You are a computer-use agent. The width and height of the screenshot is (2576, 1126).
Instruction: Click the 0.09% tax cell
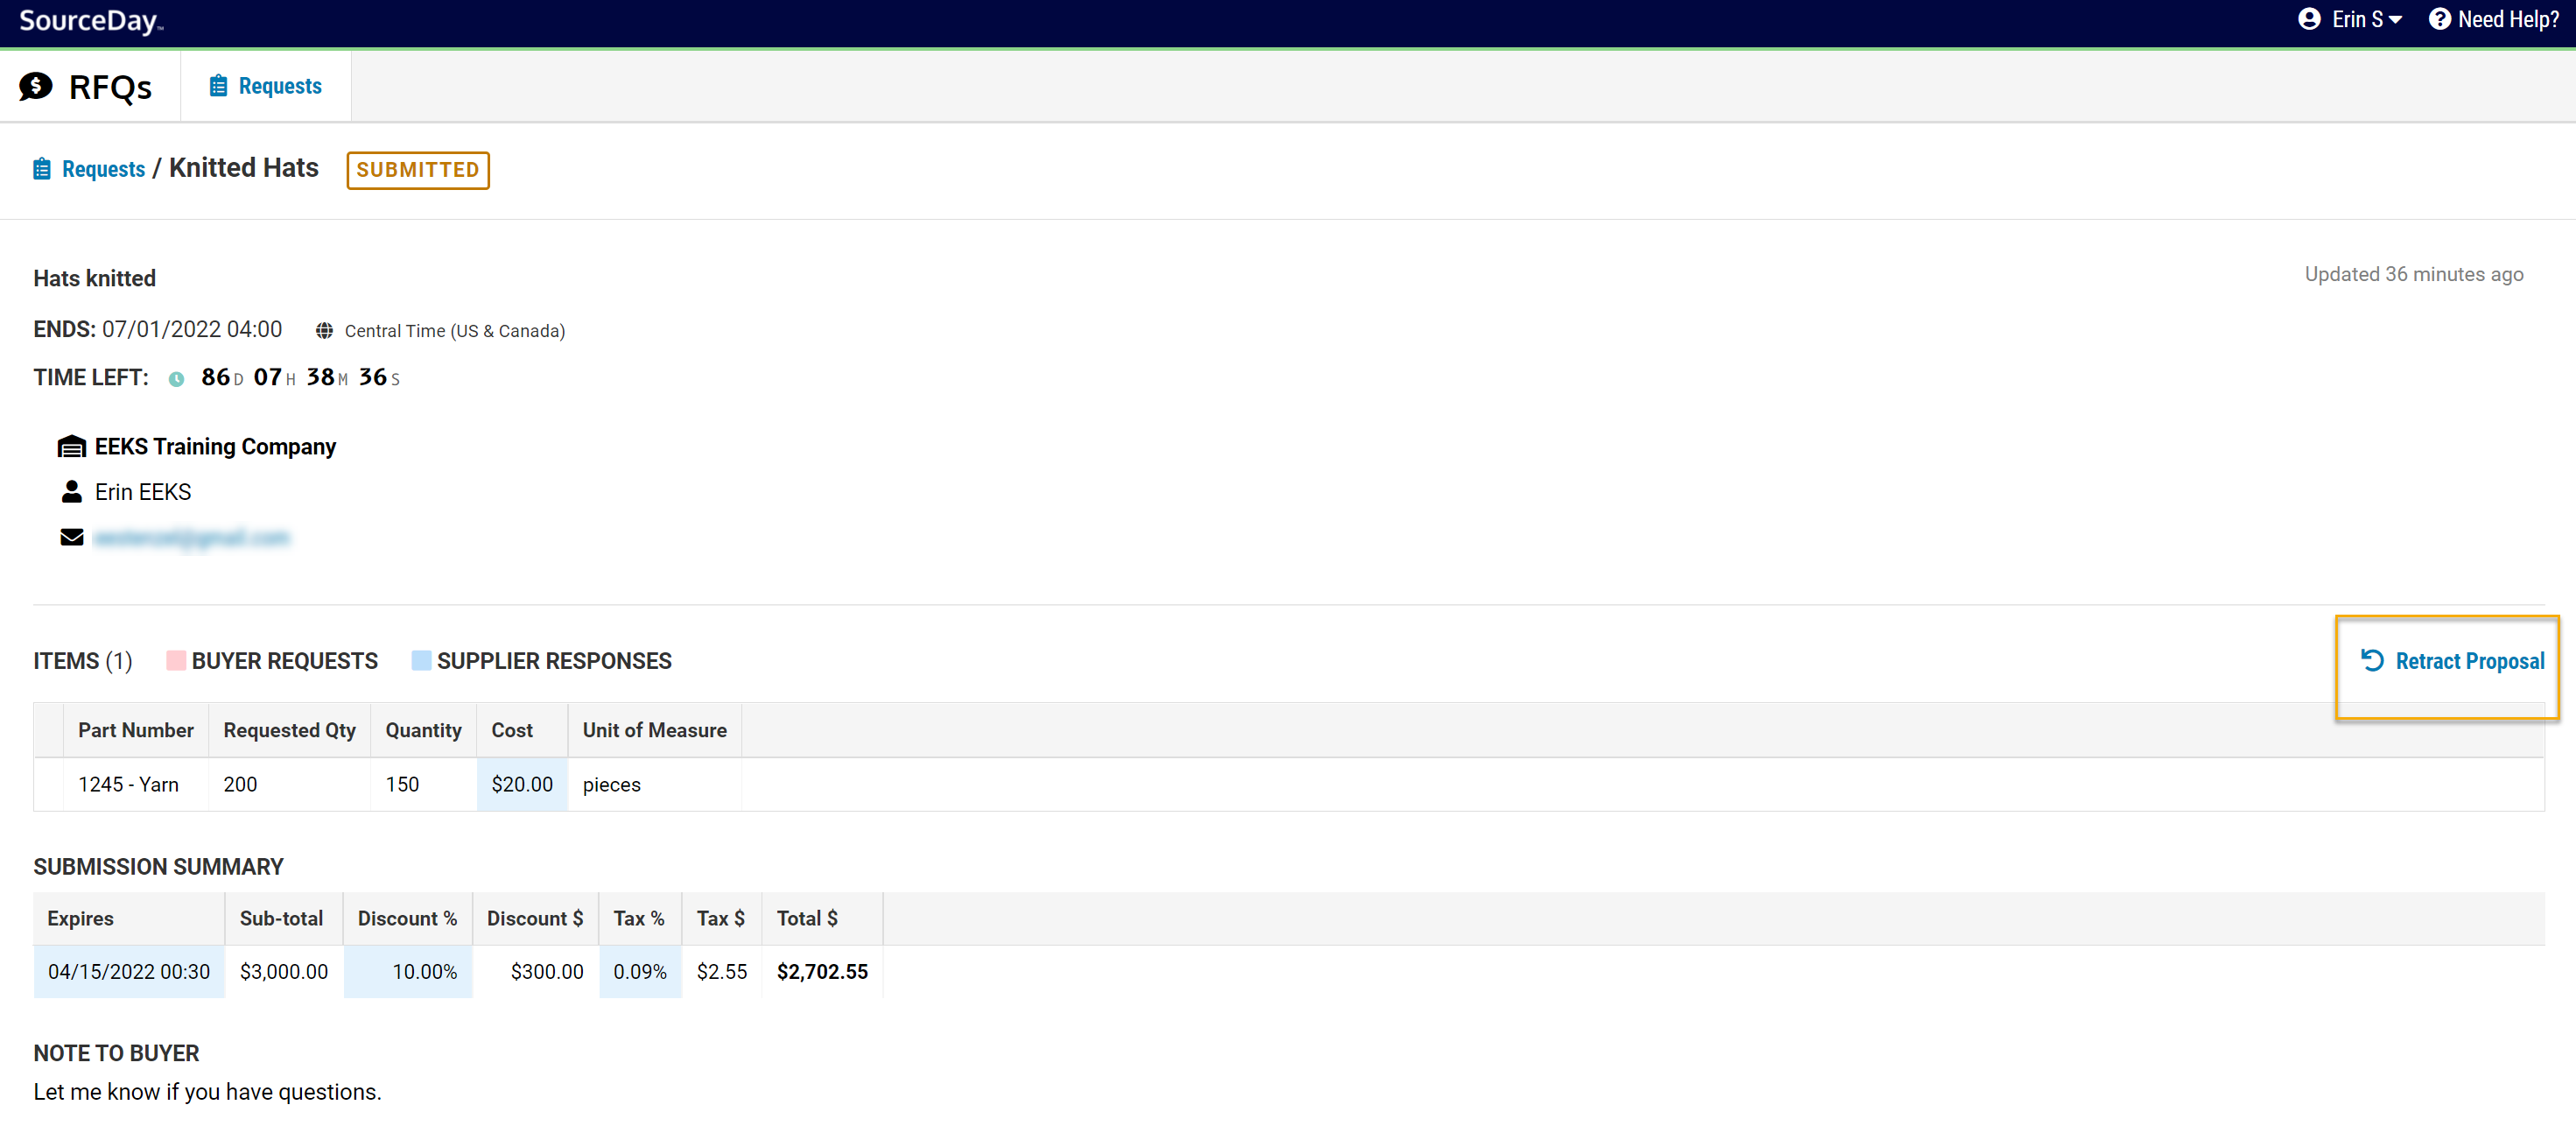[640, 972]
